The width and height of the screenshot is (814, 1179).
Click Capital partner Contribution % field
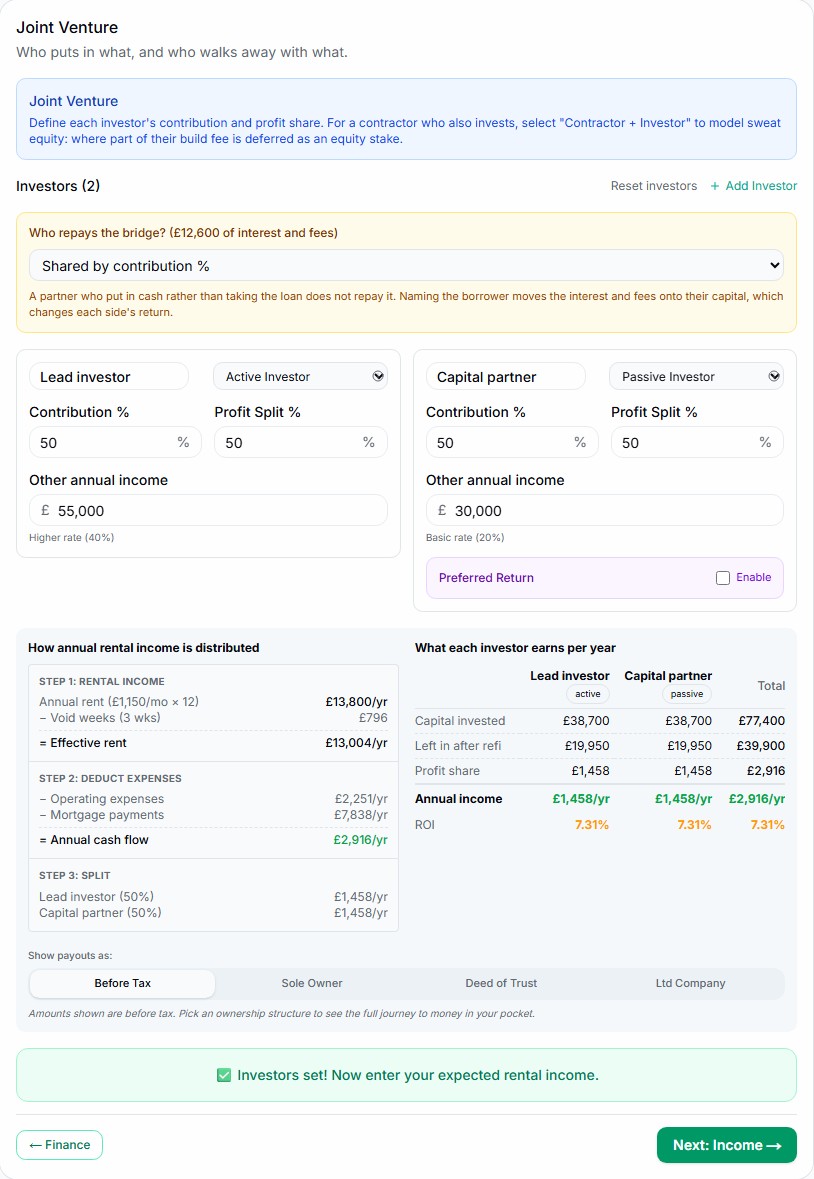click(x=513, y=442)
